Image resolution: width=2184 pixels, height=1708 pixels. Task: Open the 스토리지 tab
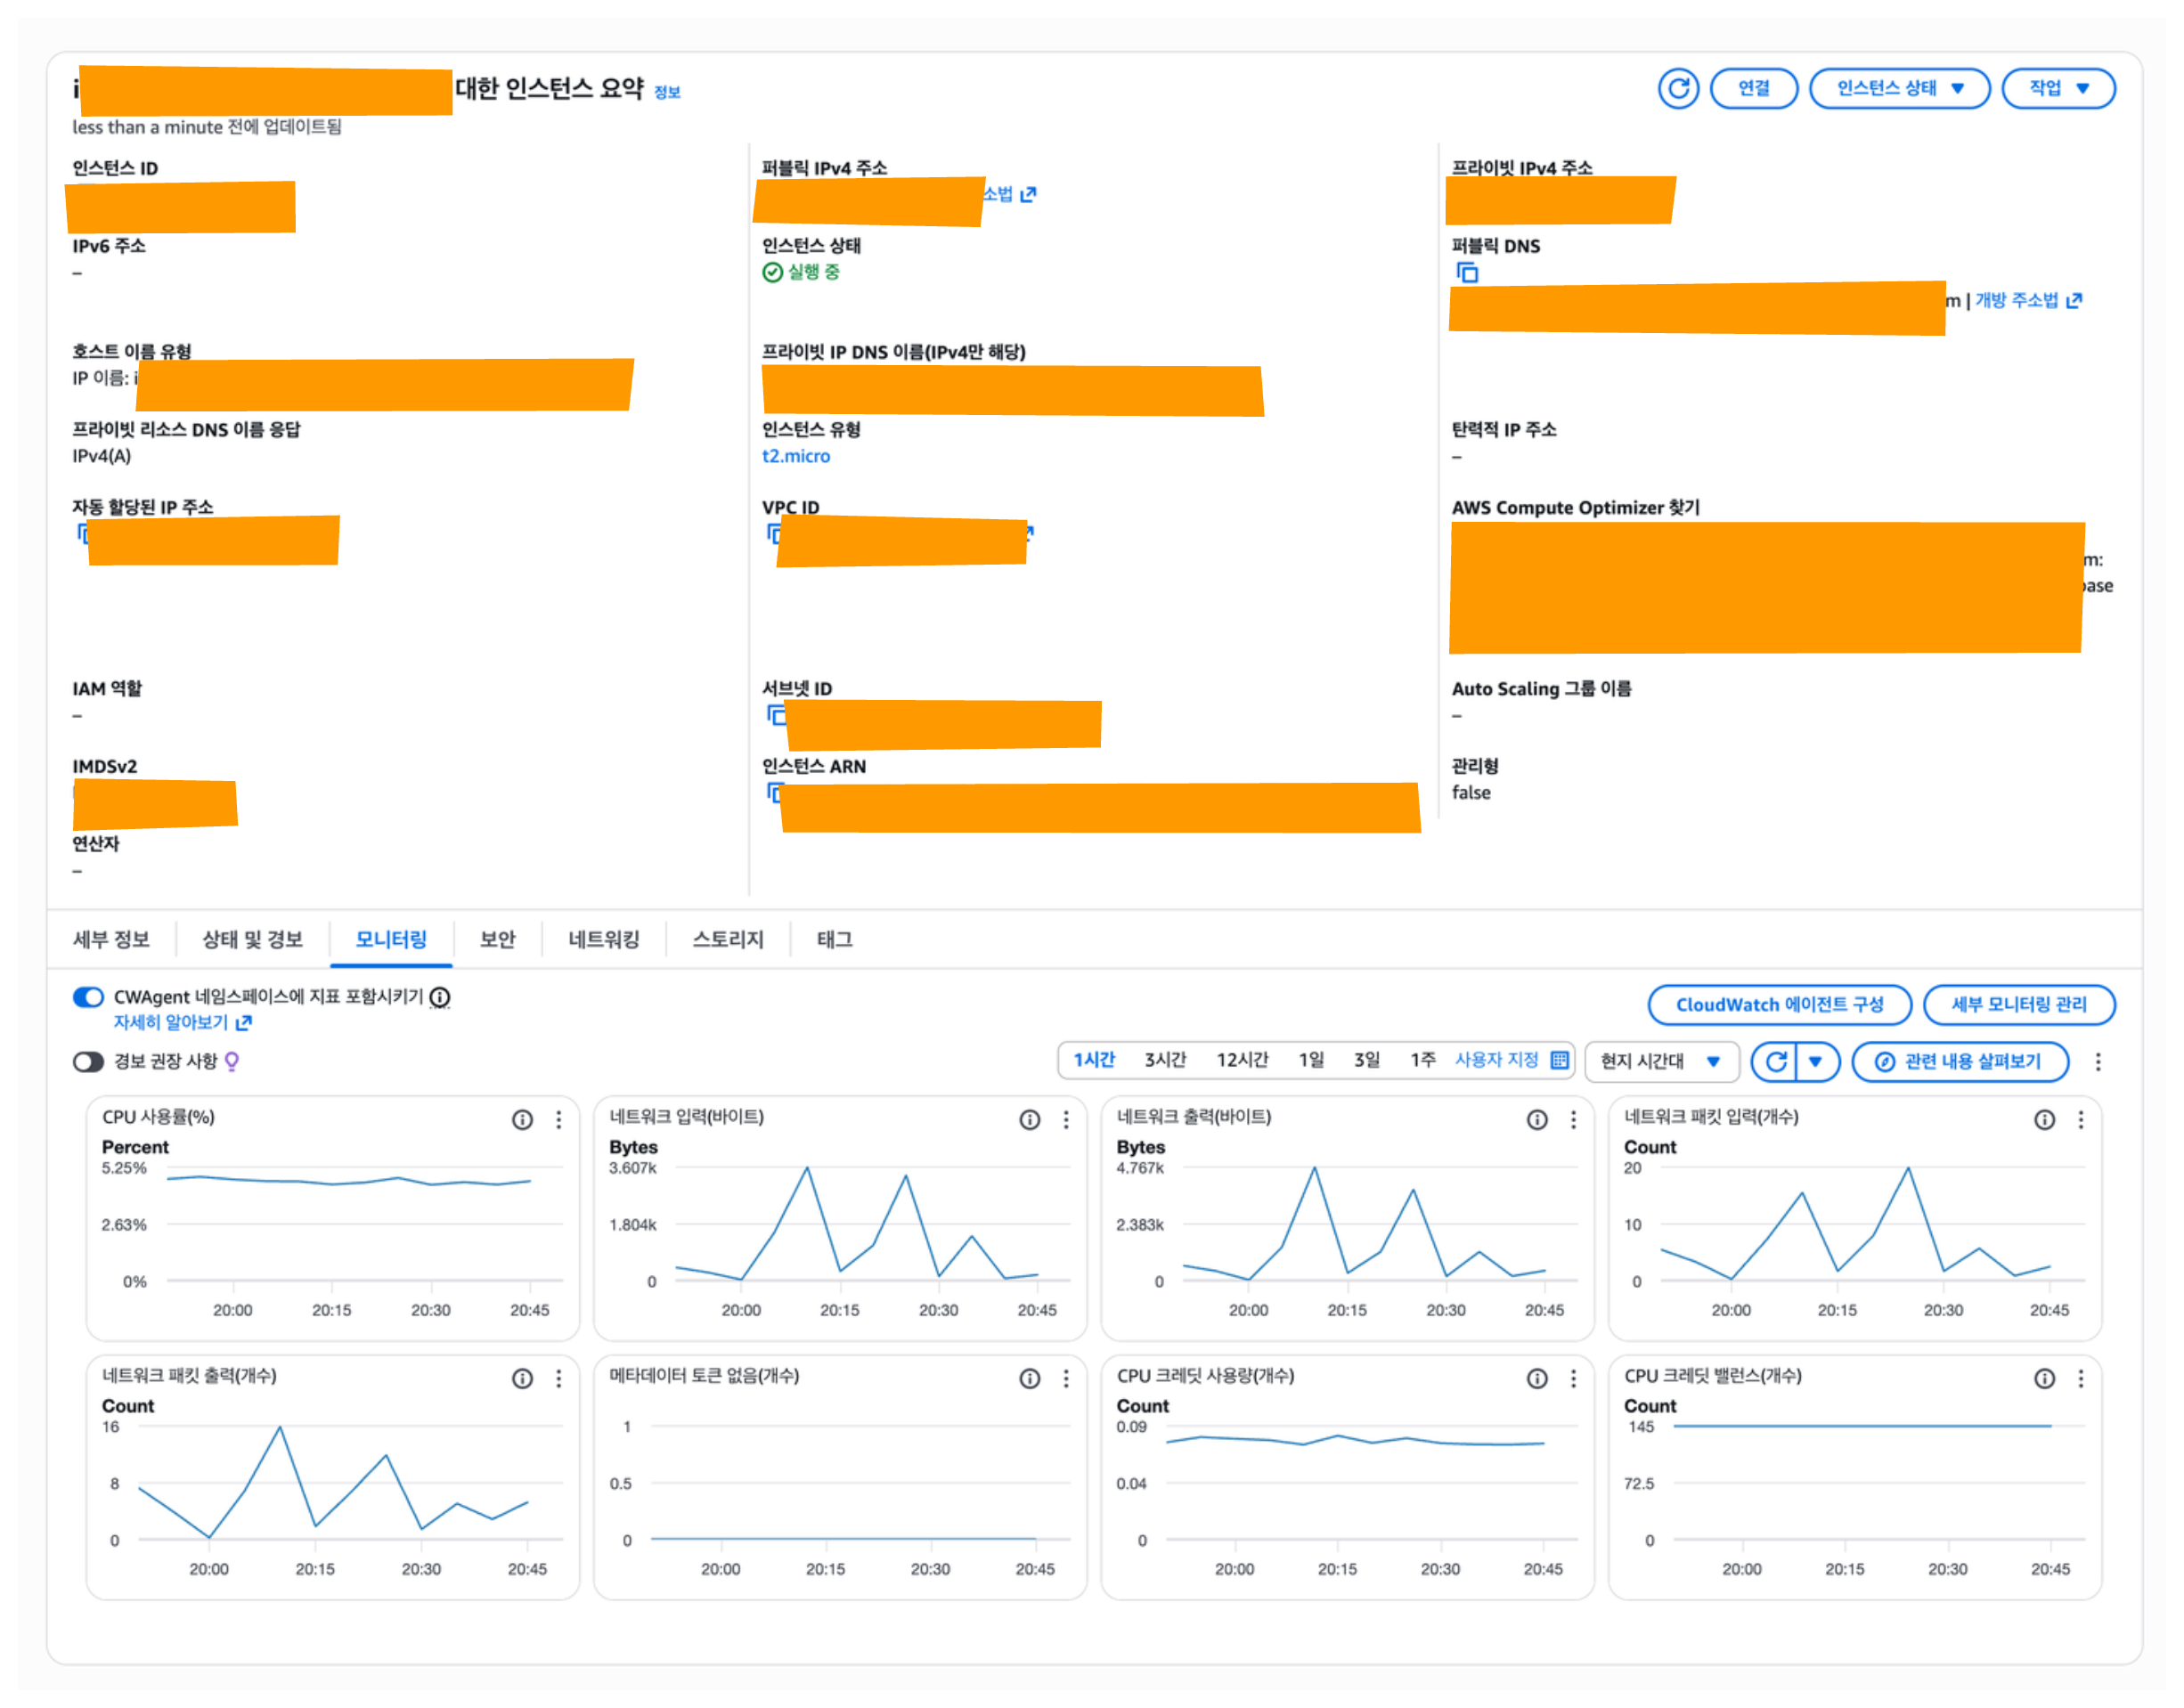(727, 939)
